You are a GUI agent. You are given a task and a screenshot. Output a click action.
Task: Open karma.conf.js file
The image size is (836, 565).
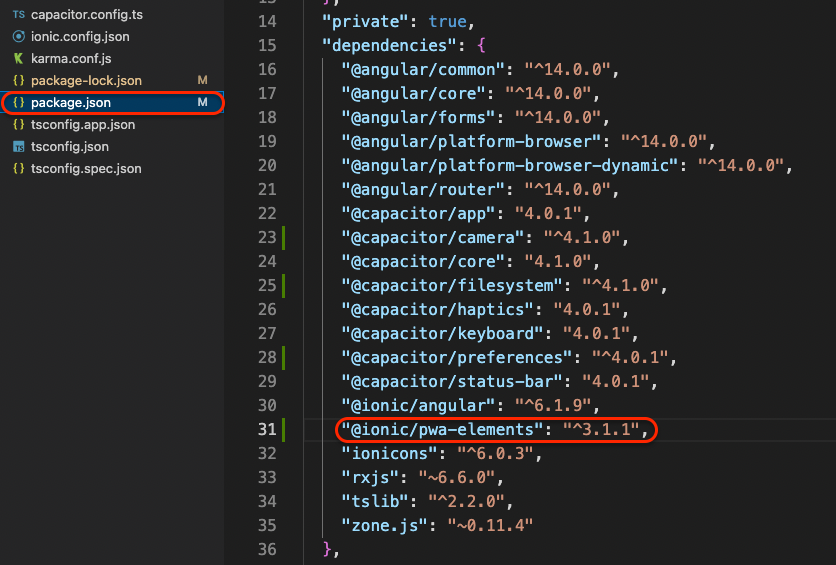coord(71,59)
